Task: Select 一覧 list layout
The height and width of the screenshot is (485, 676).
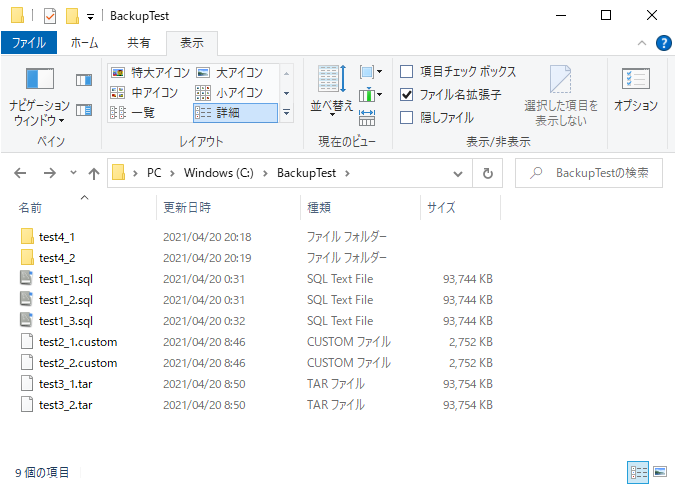Action: tap(133, 113)
